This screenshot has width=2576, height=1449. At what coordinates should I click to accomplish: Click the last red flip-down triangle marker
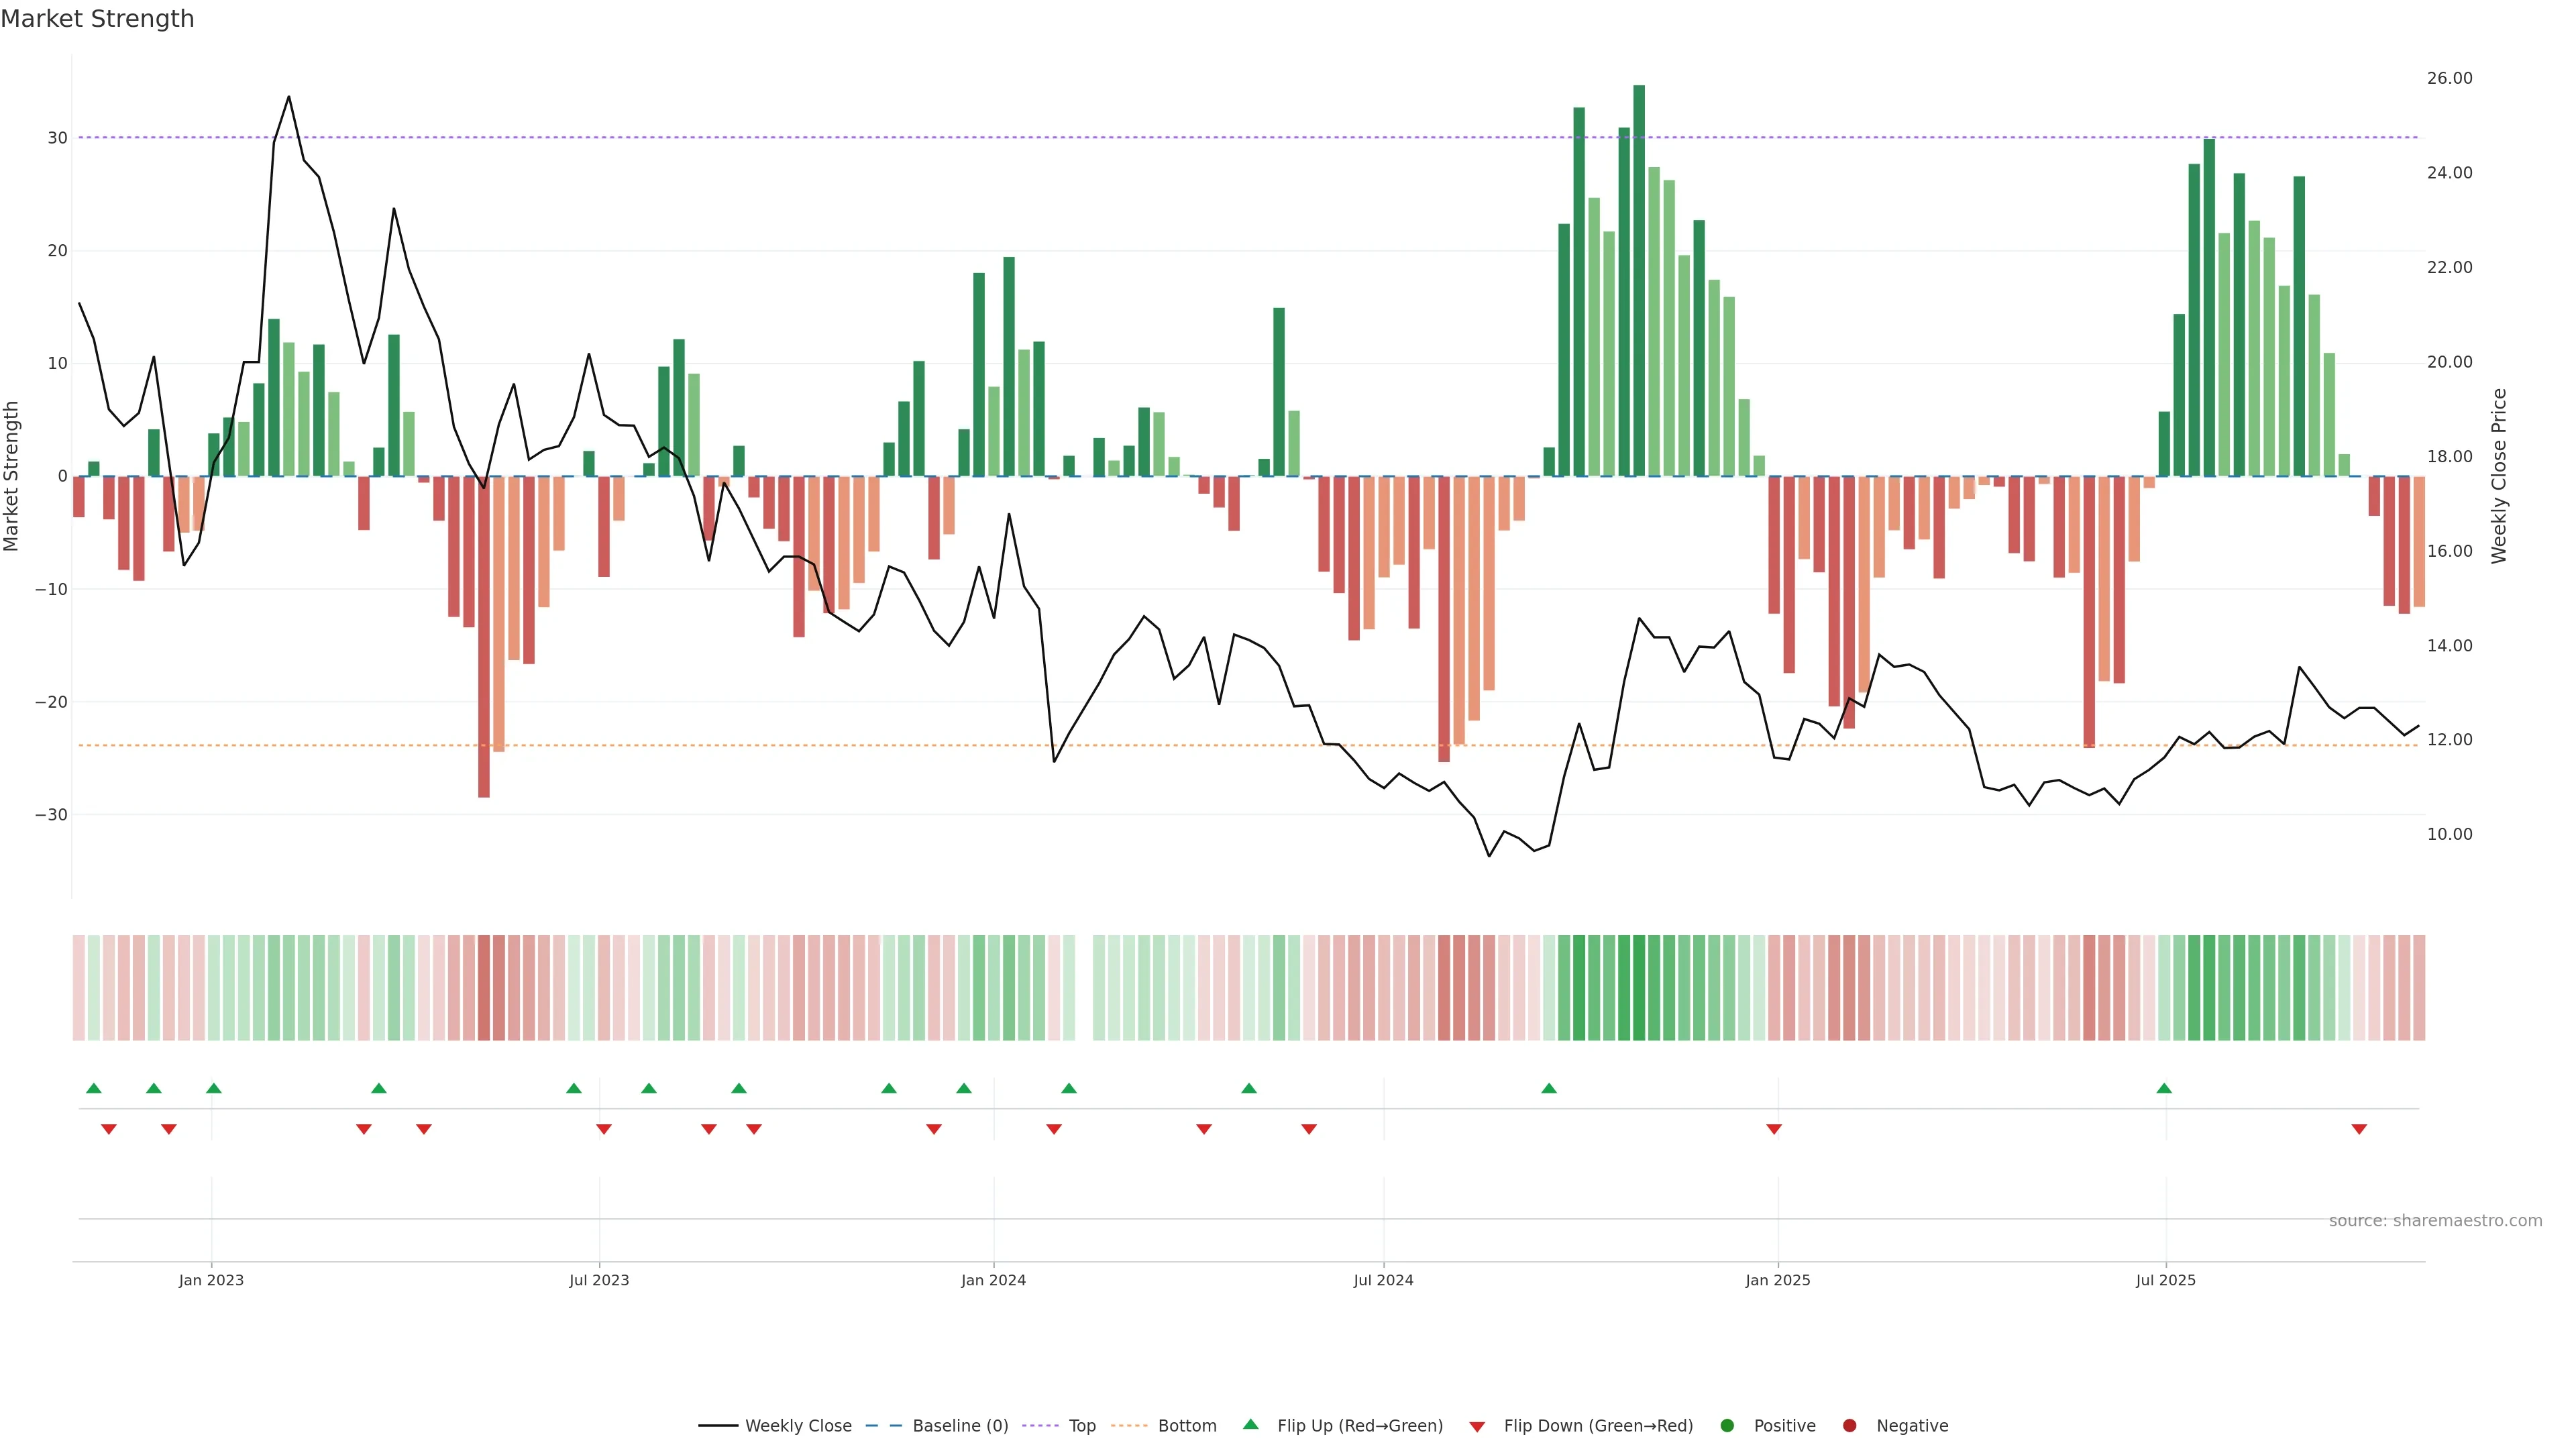click(2359, 1129)
